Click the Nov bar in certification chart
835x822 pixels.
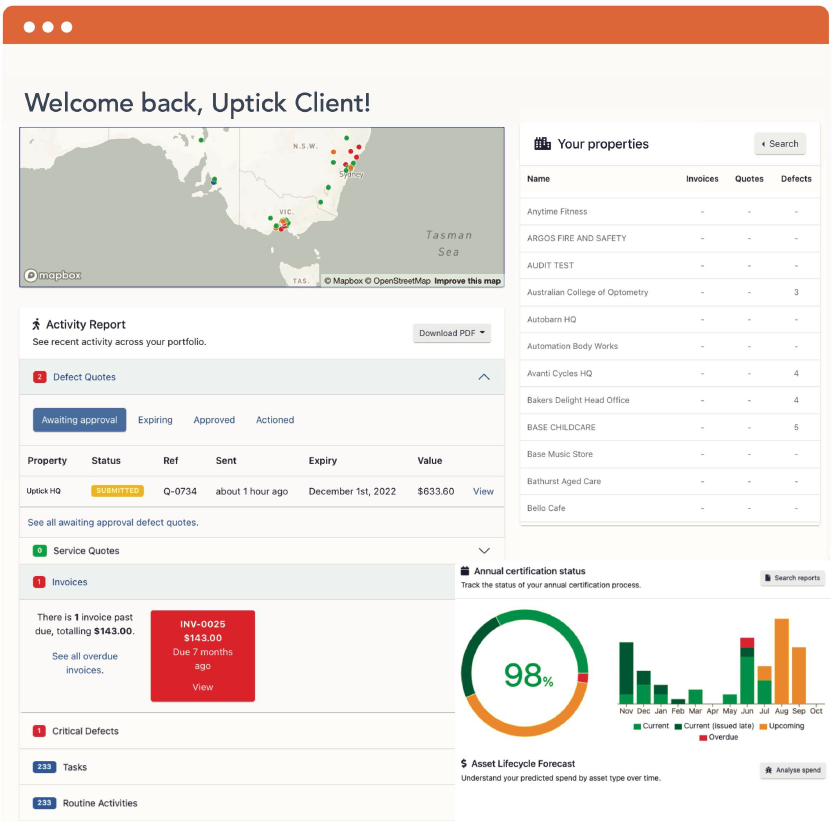[626, 673]
